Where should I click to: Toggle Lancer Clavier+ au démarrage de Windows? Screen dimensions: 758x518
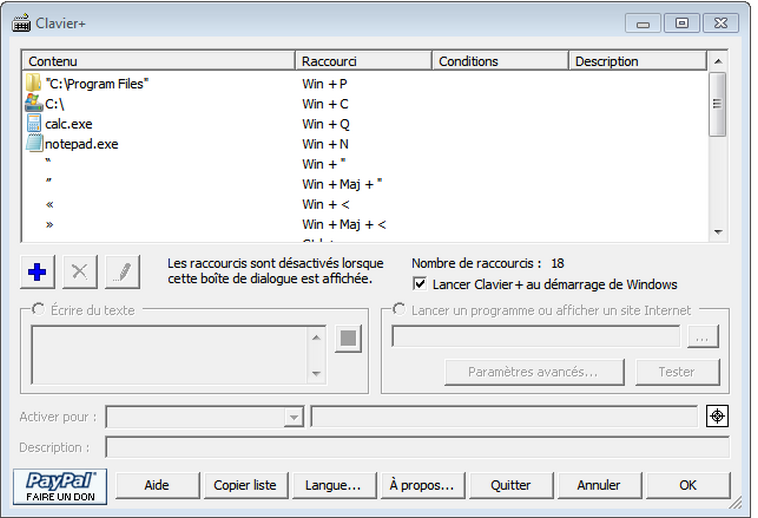[420, 285]
